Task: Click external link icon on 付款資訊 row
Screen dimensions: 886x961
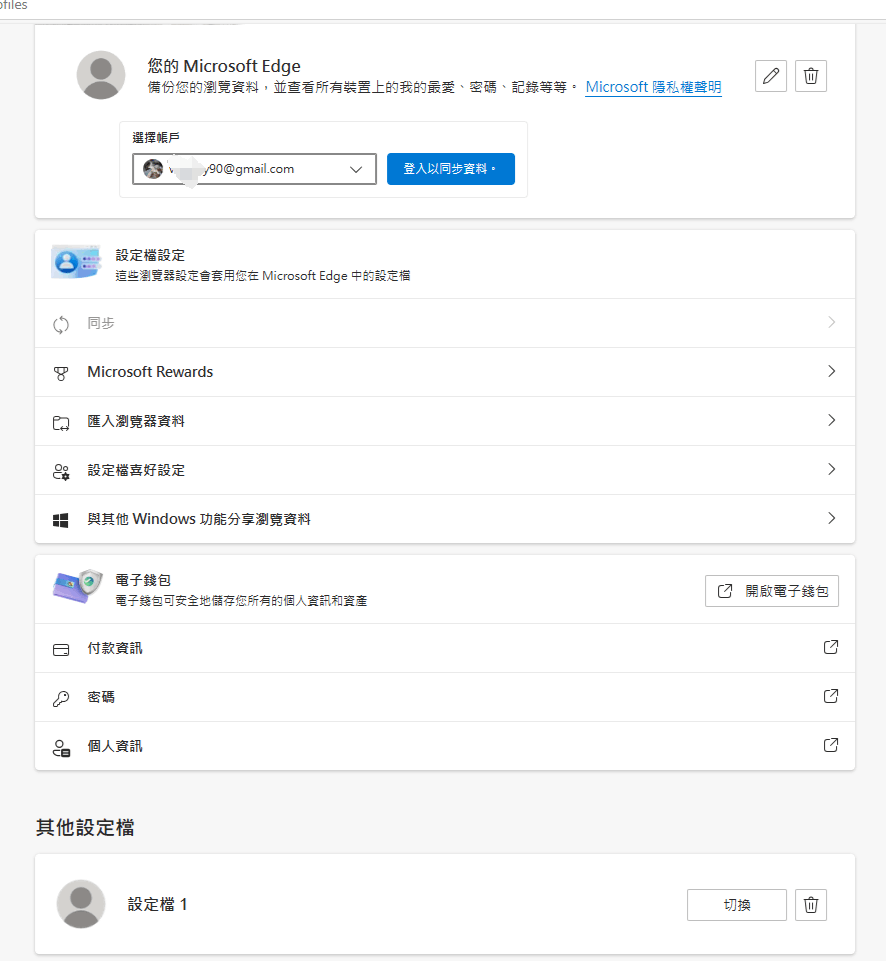Action: pyautogui.click(x=830, y=647)
